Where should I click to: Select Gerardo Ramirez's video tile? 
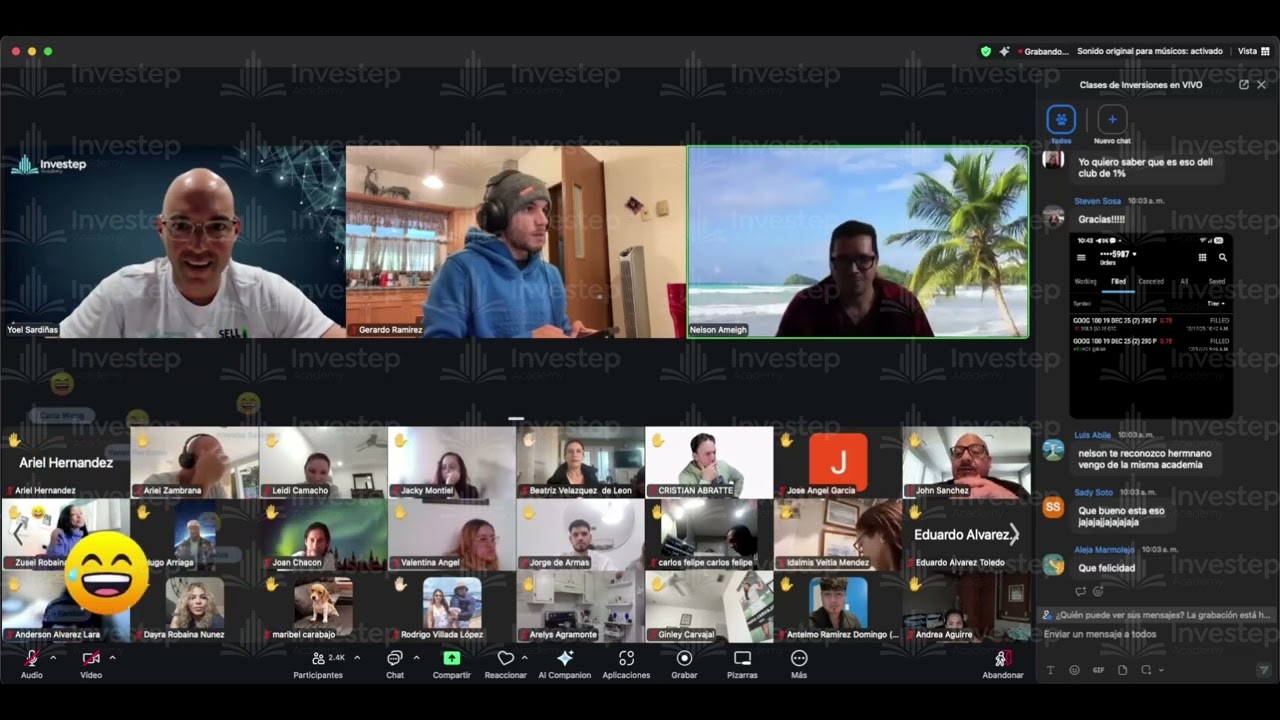515,242
